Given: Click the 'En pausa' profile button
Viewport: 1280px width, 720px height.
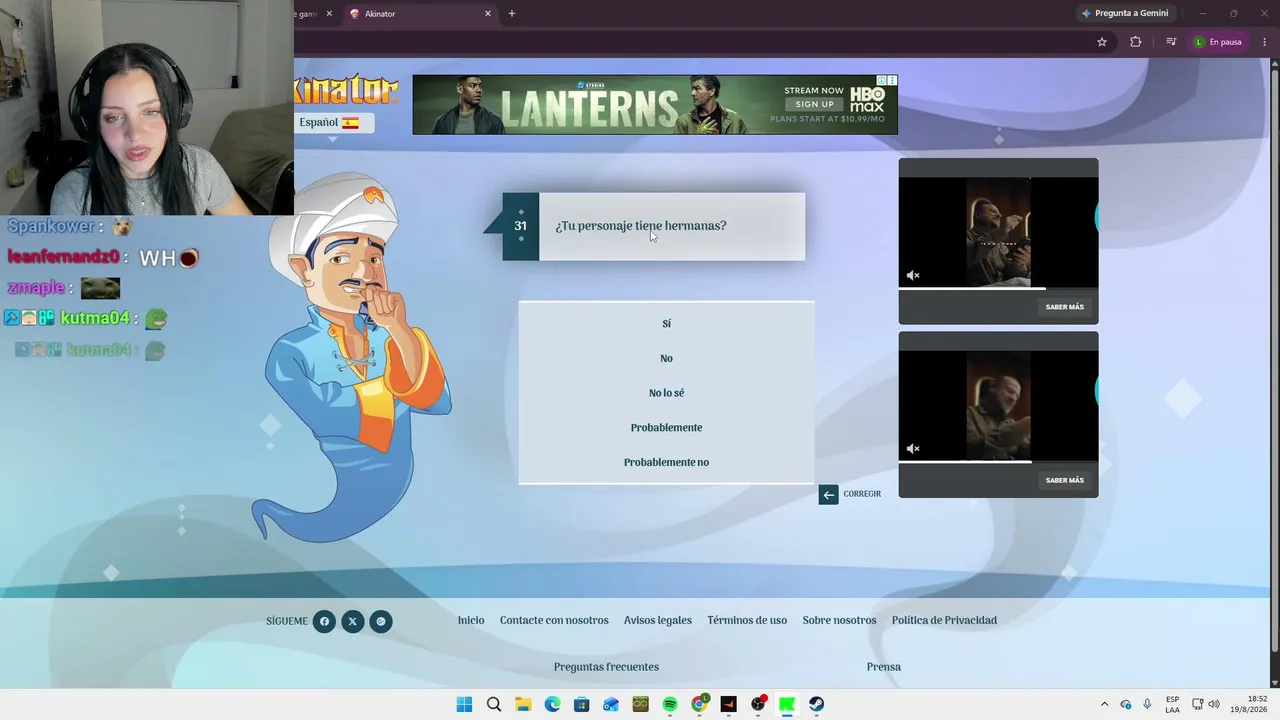Looking at the screenshot, I should coord(1218,42).
